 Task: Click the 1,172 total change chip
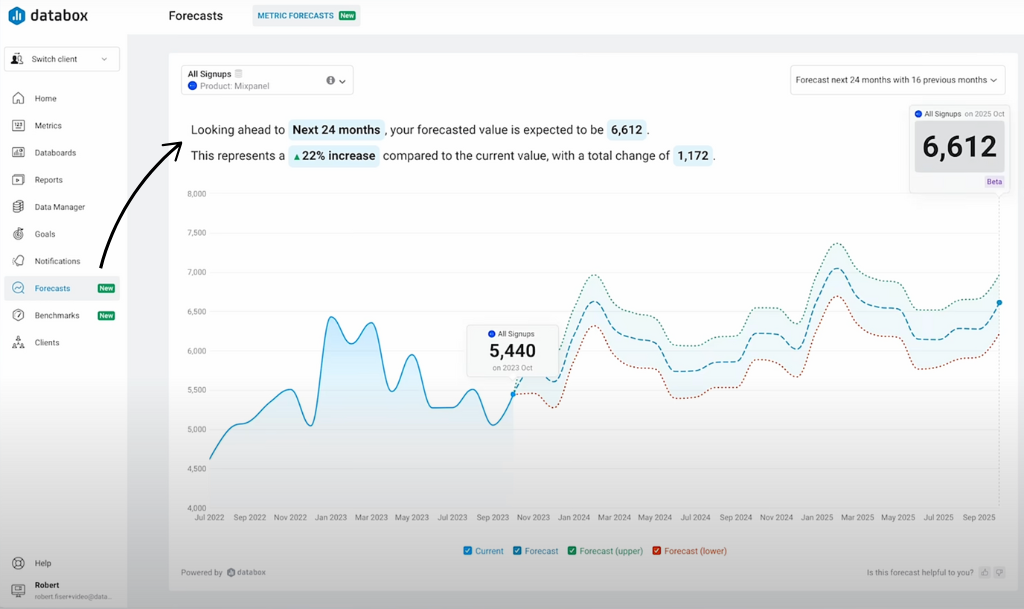tap(693, 156)
